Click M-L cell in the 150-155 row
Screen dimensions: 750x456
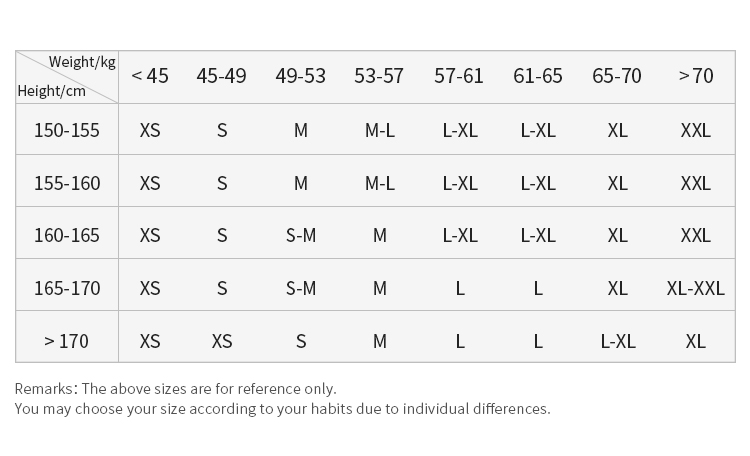coord(379,130)
